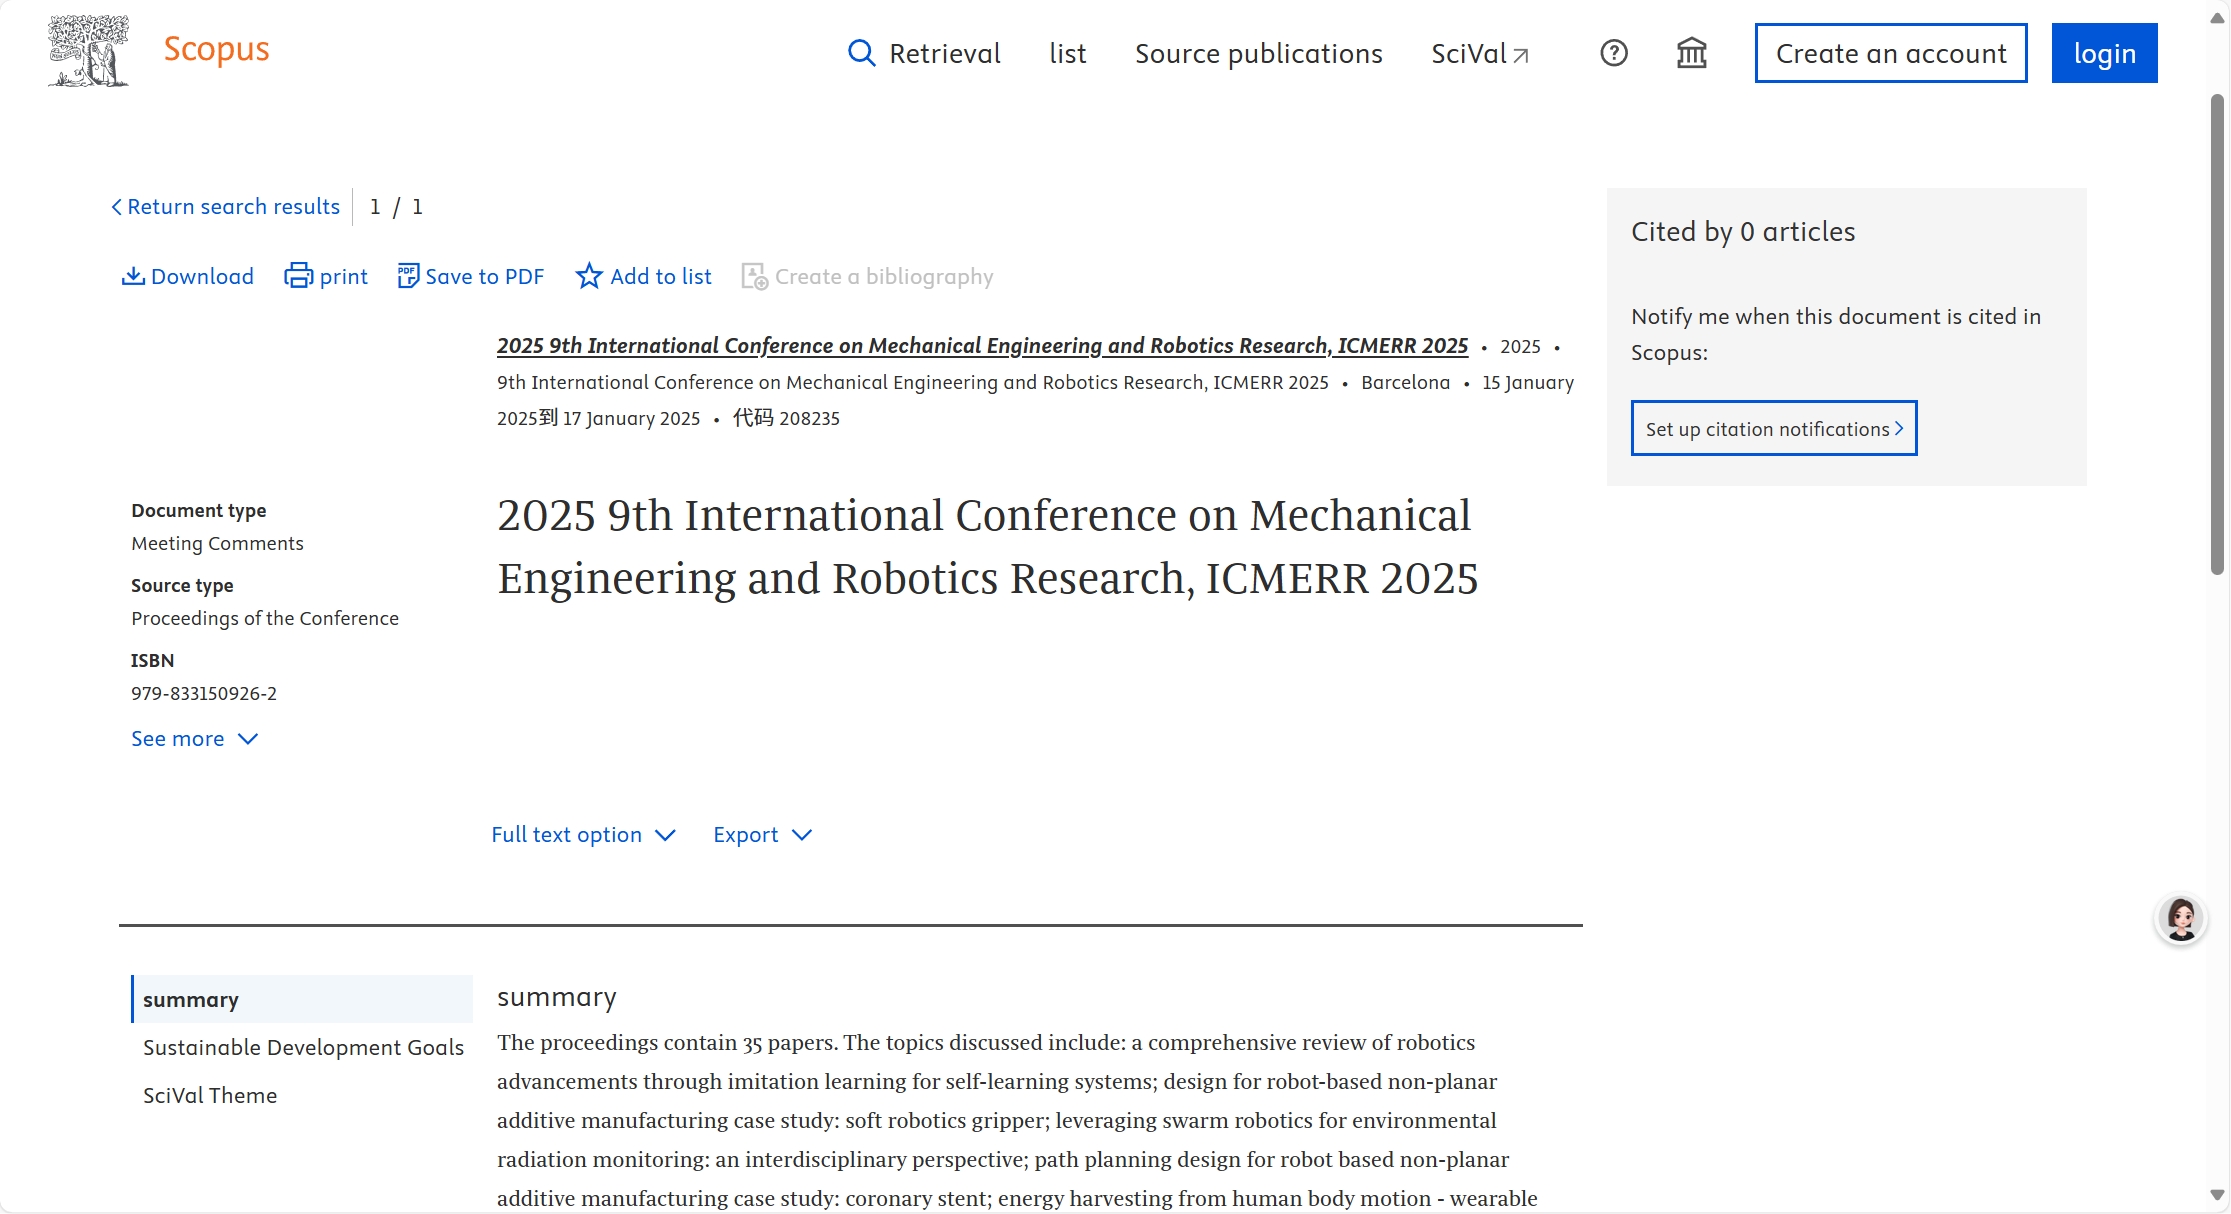The width and height of the screenshot is (2231, 1214).
Task: Open SciVal external link
Action: pos(1479,53)
